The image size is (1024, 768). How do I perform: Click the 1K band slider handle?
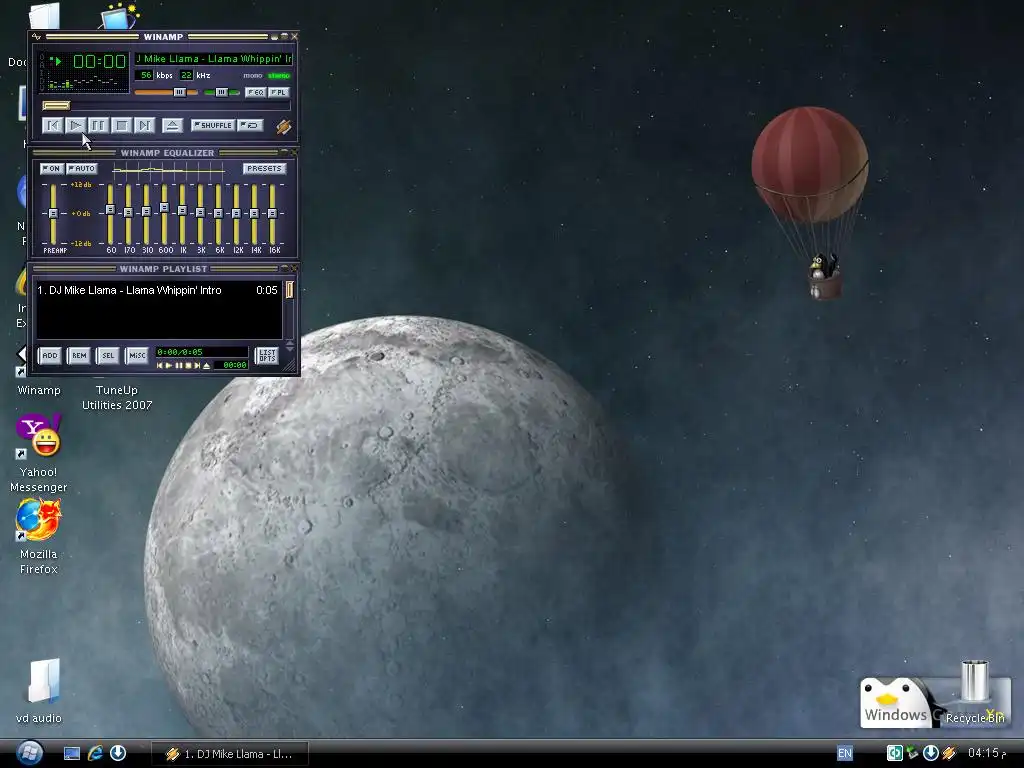tap(182, 211)
